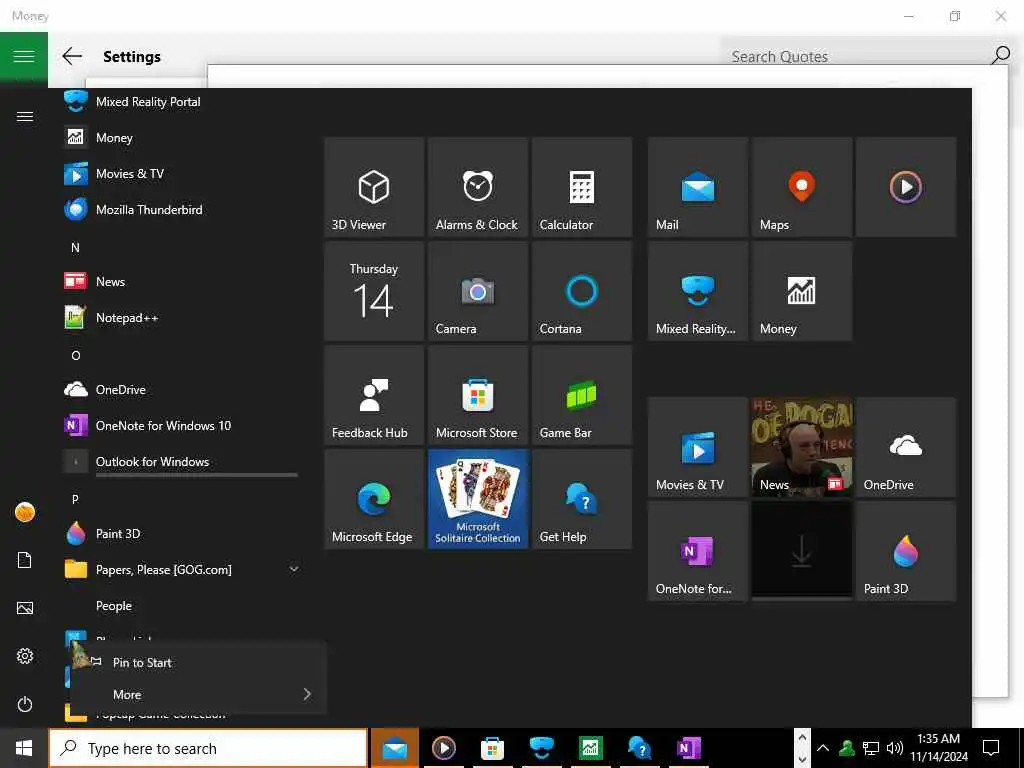Image resolution: width=1024 pixels, height=768 pixels.
Task: Launch the Calculator tile
Action: point(581,187)
